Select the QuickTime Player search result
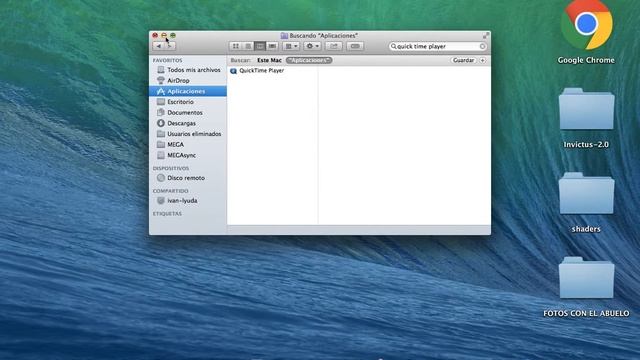 [272, 71]
